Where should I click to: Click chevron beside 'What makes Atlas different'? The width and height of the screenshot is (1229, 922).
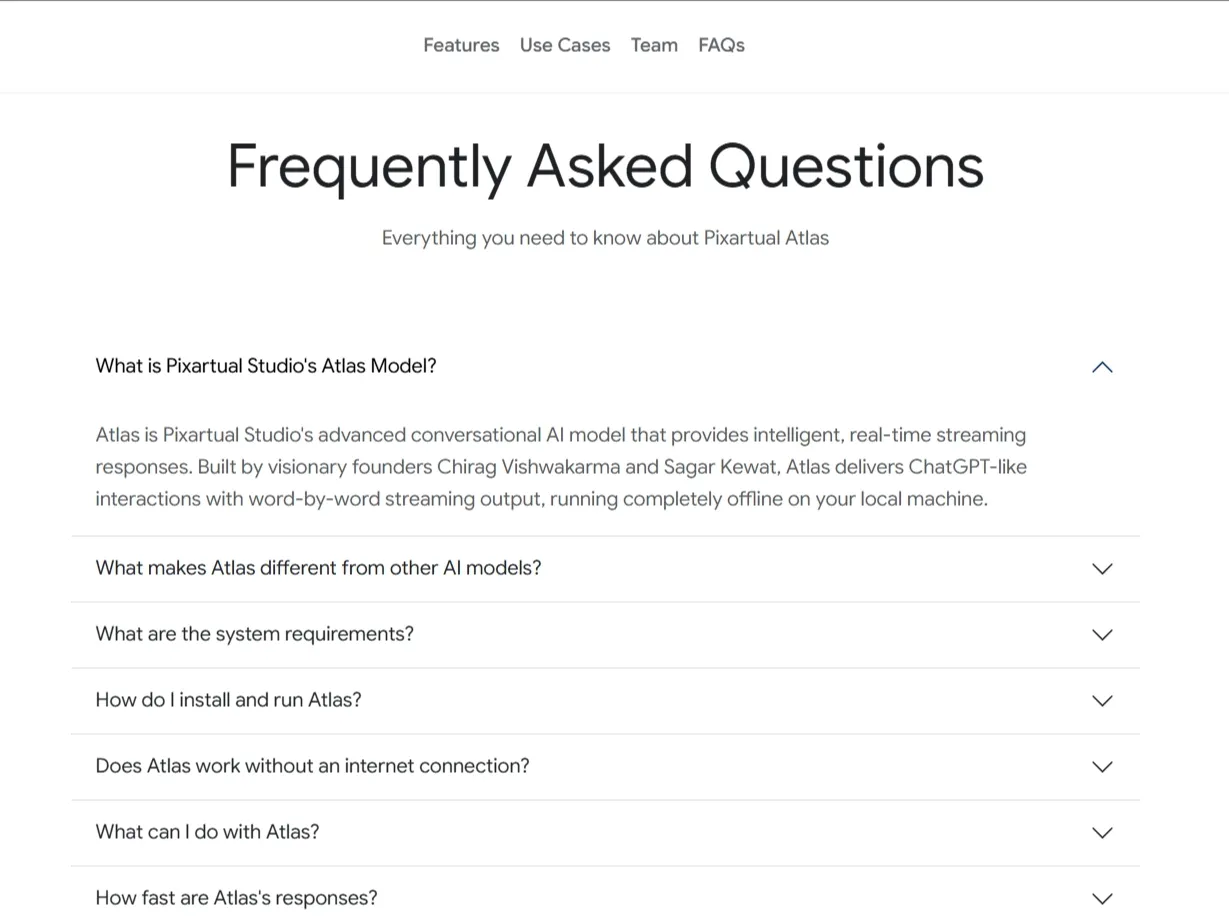click(x=1102, y=569)
